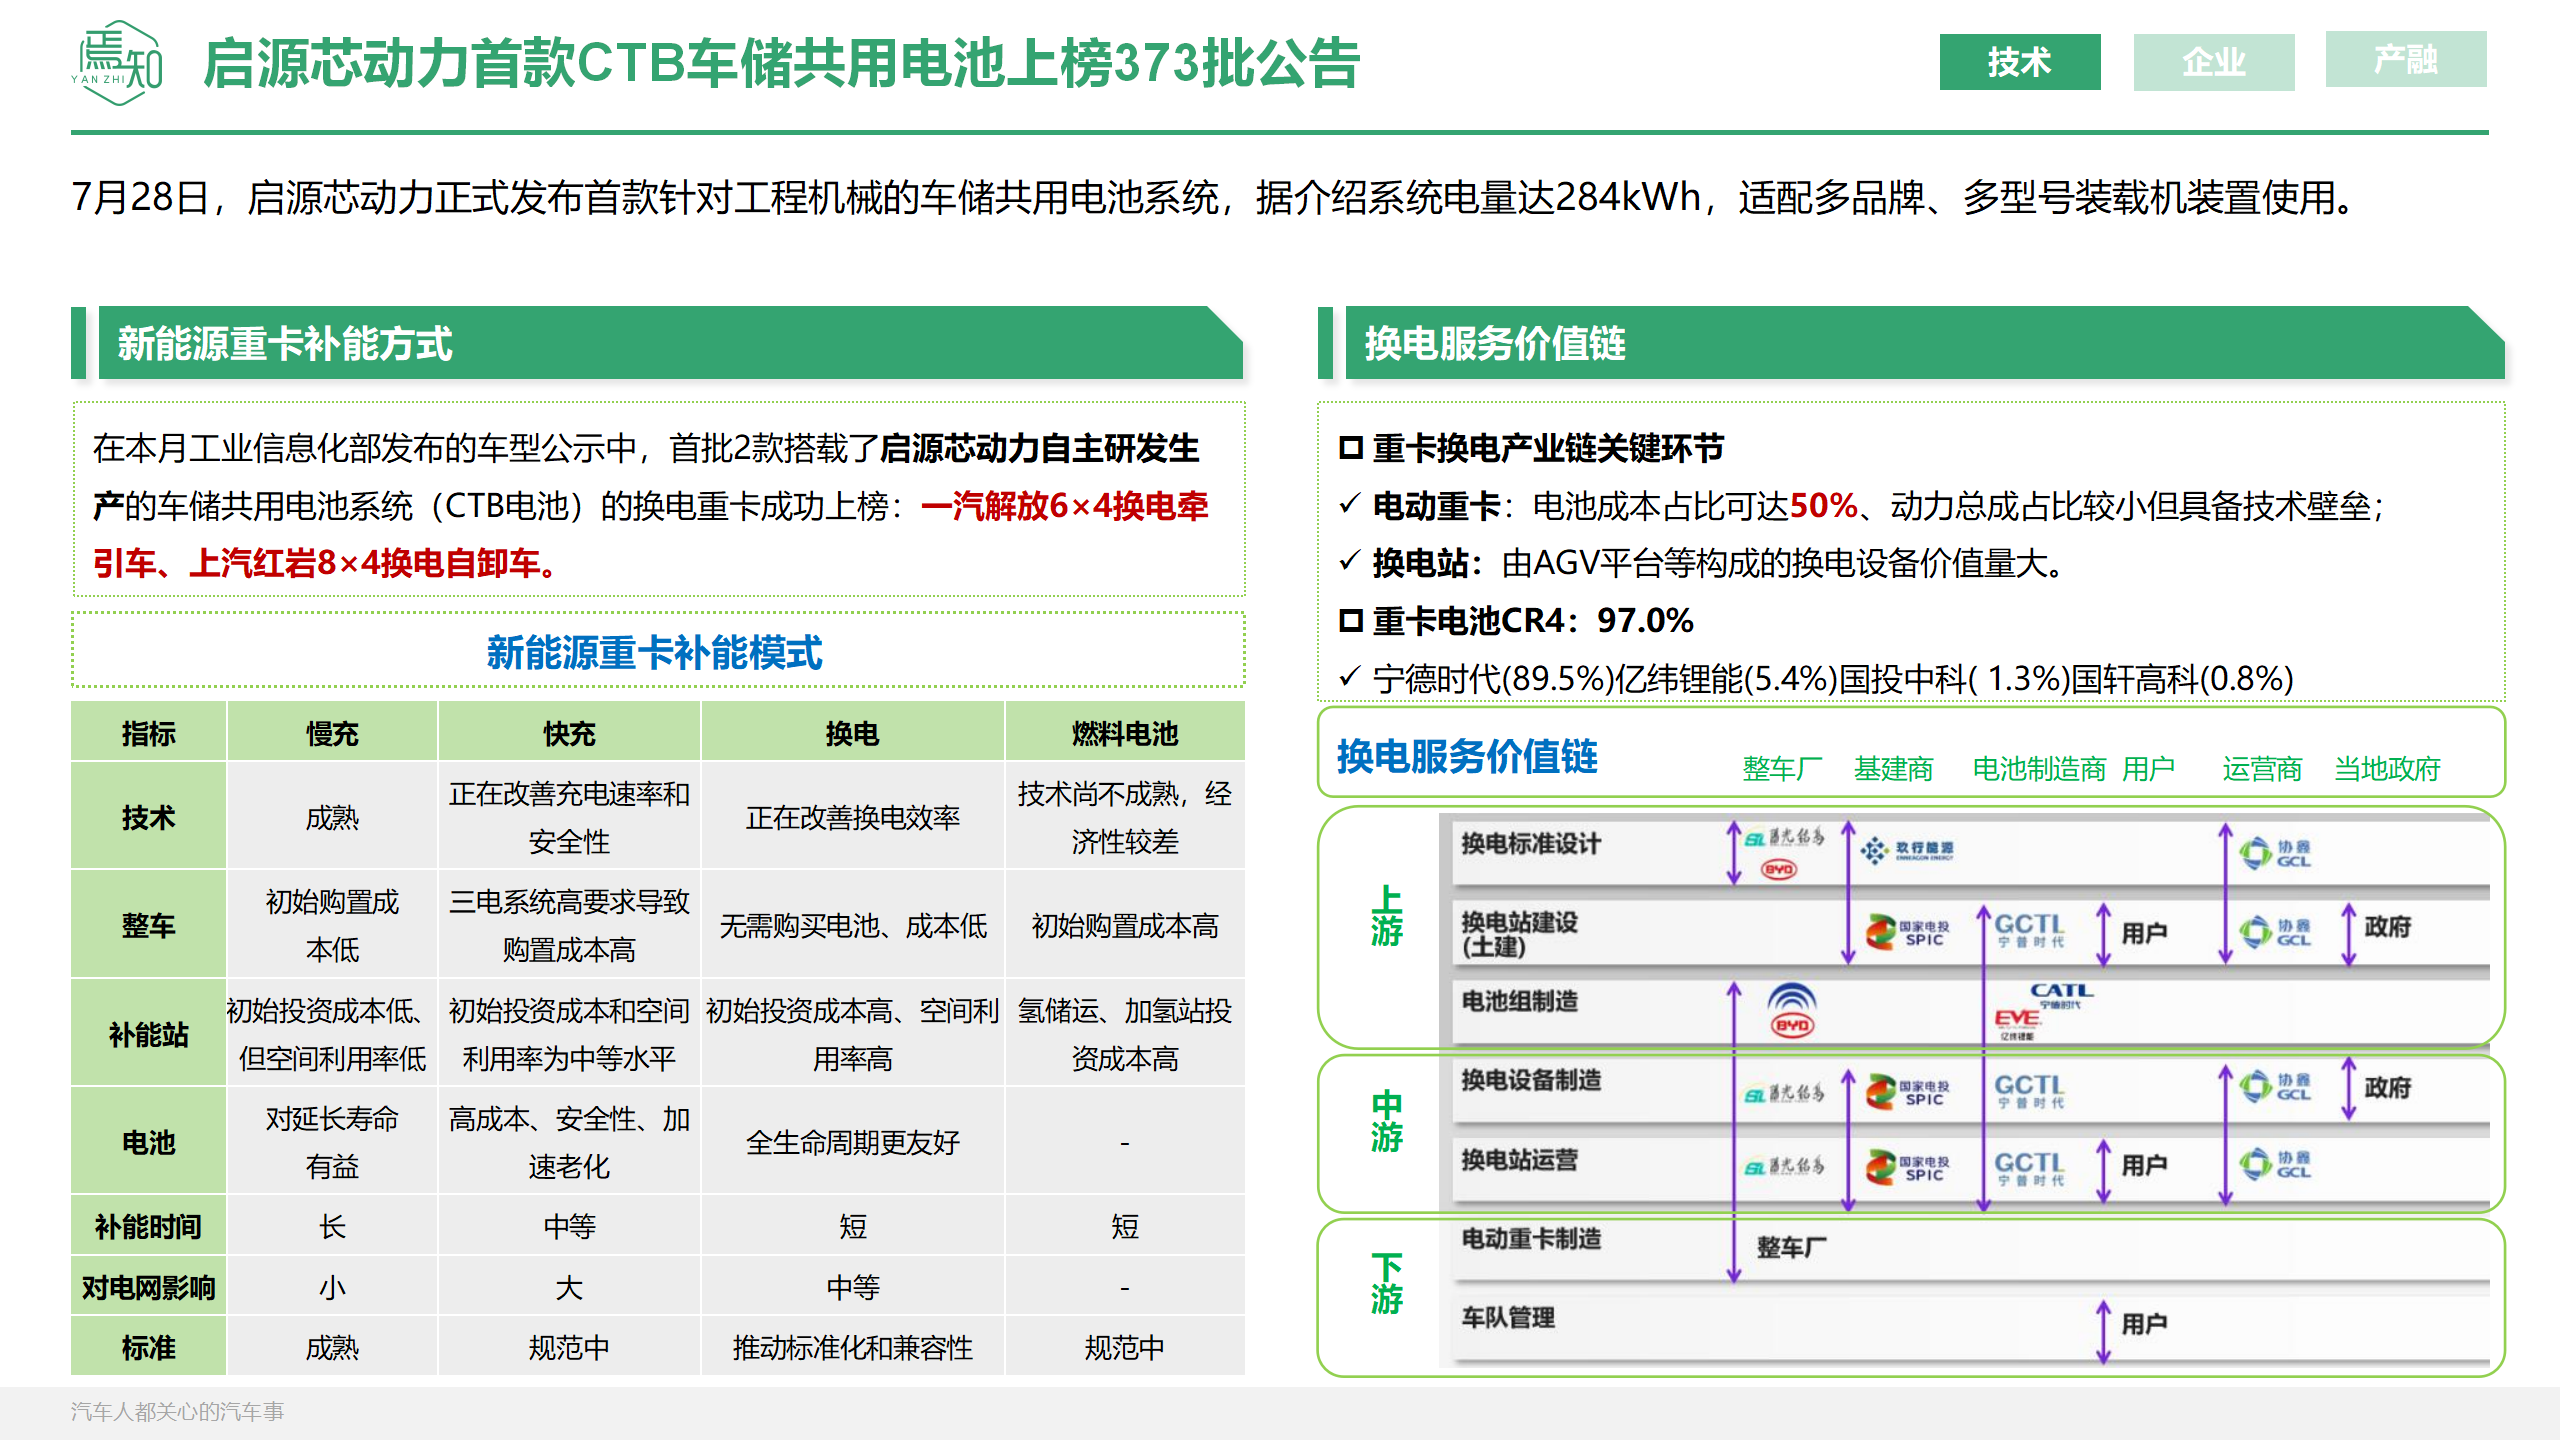
Task: Click the 换电 column header
Action: click(x=852, y=733)
